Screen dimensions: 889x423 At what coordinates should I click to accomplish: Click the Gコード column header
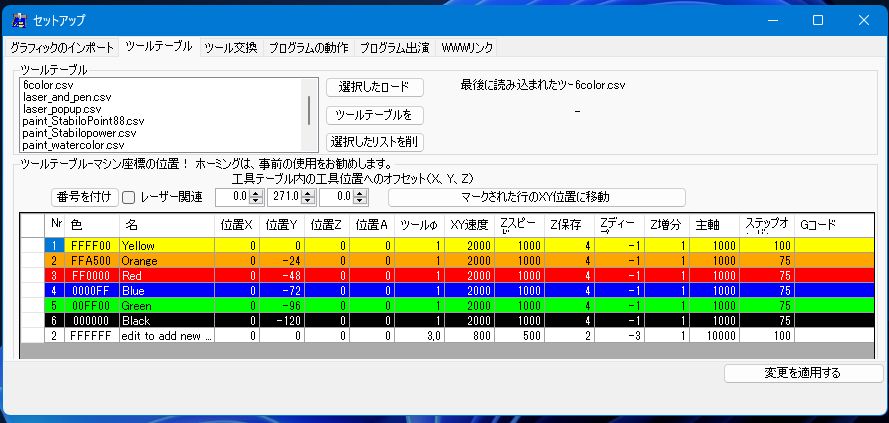pos(834,225)
